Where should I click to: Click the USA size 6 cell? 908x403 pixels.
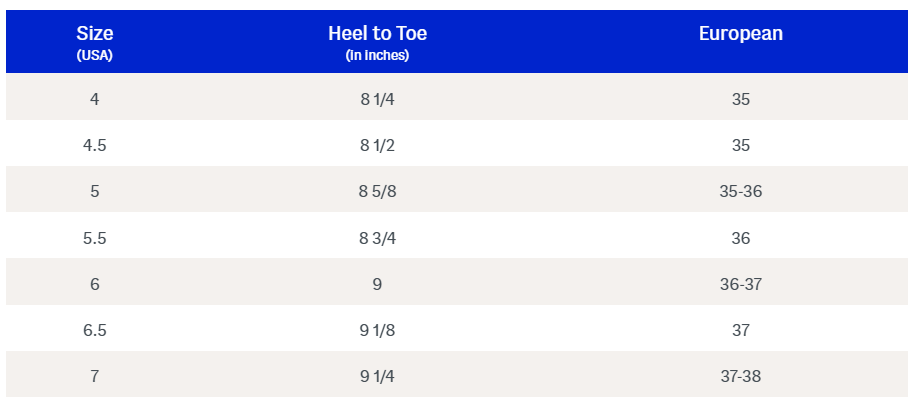[95, 284]
